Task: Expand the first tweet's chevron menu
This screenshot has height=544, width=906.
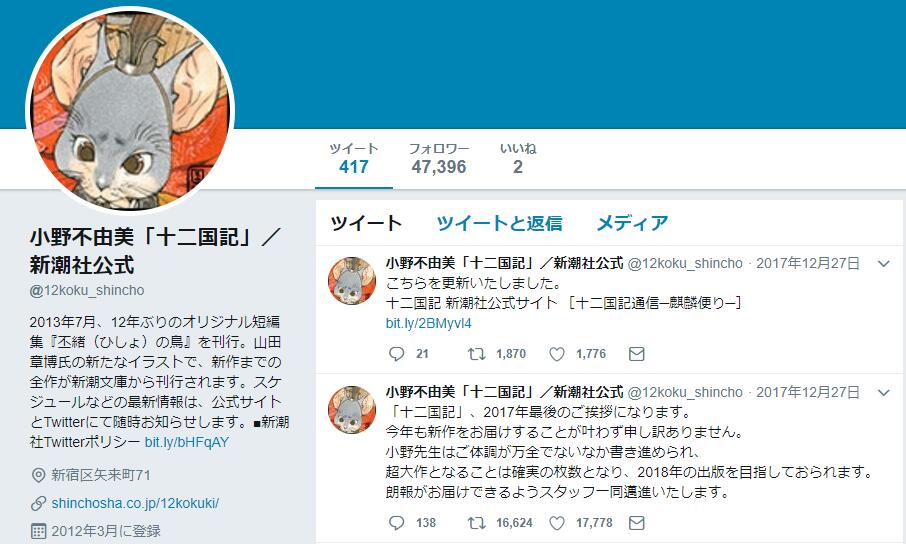Action: point(883,264)
